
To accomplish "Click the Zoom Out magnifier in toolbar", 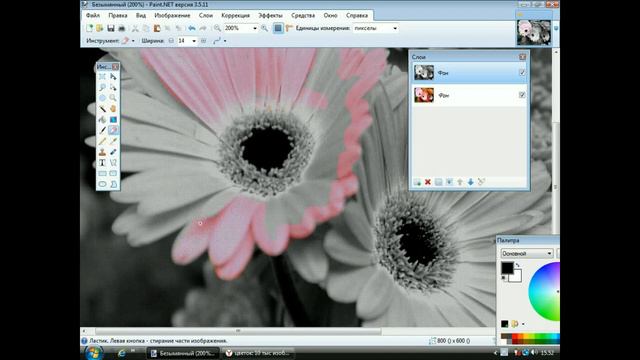I will (217, 28).
